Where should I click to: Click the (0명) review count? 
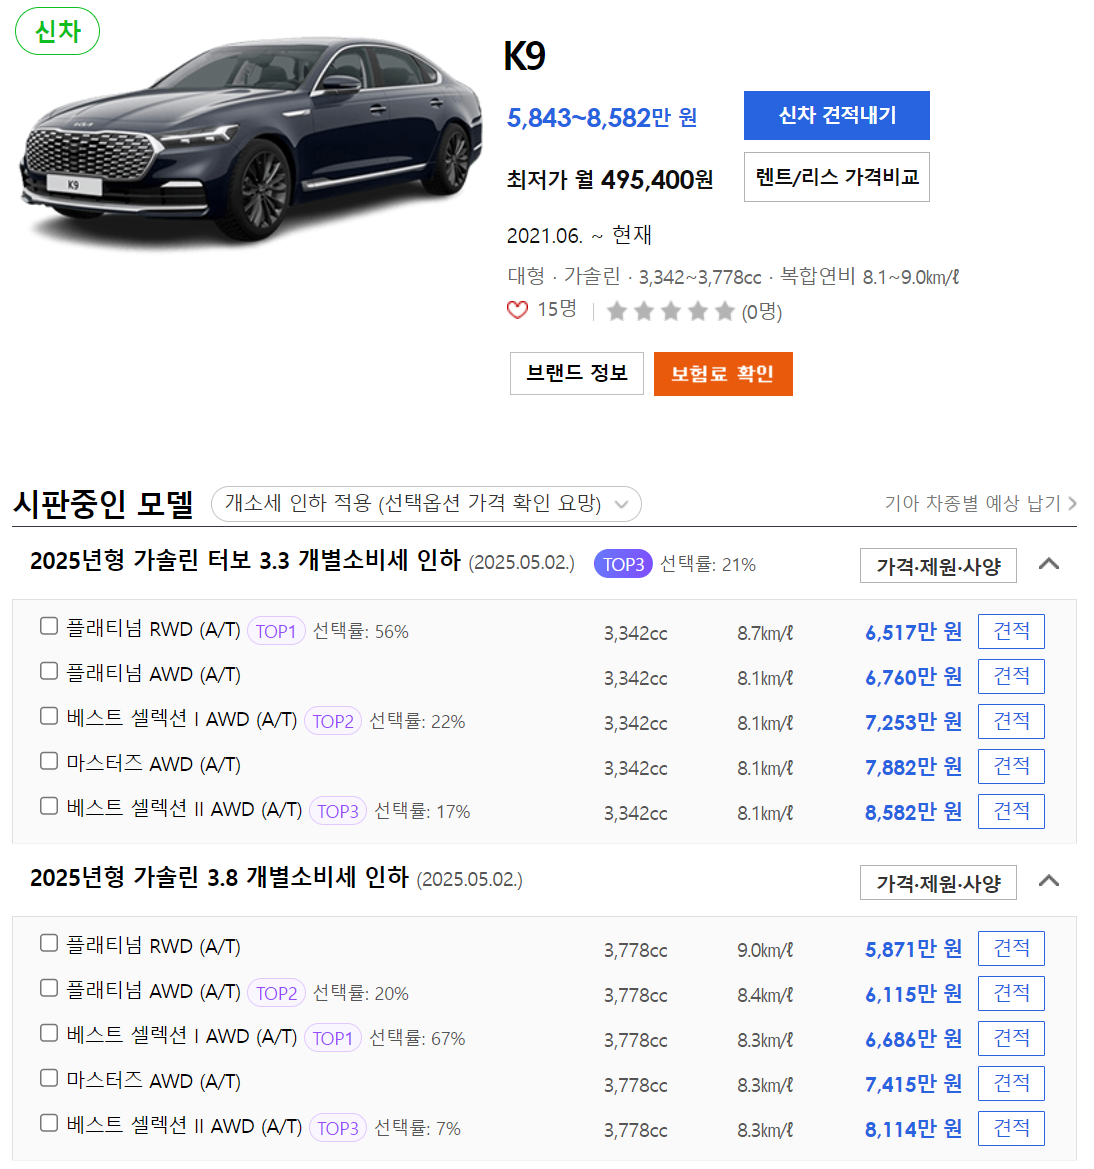[x=761, y=312]
